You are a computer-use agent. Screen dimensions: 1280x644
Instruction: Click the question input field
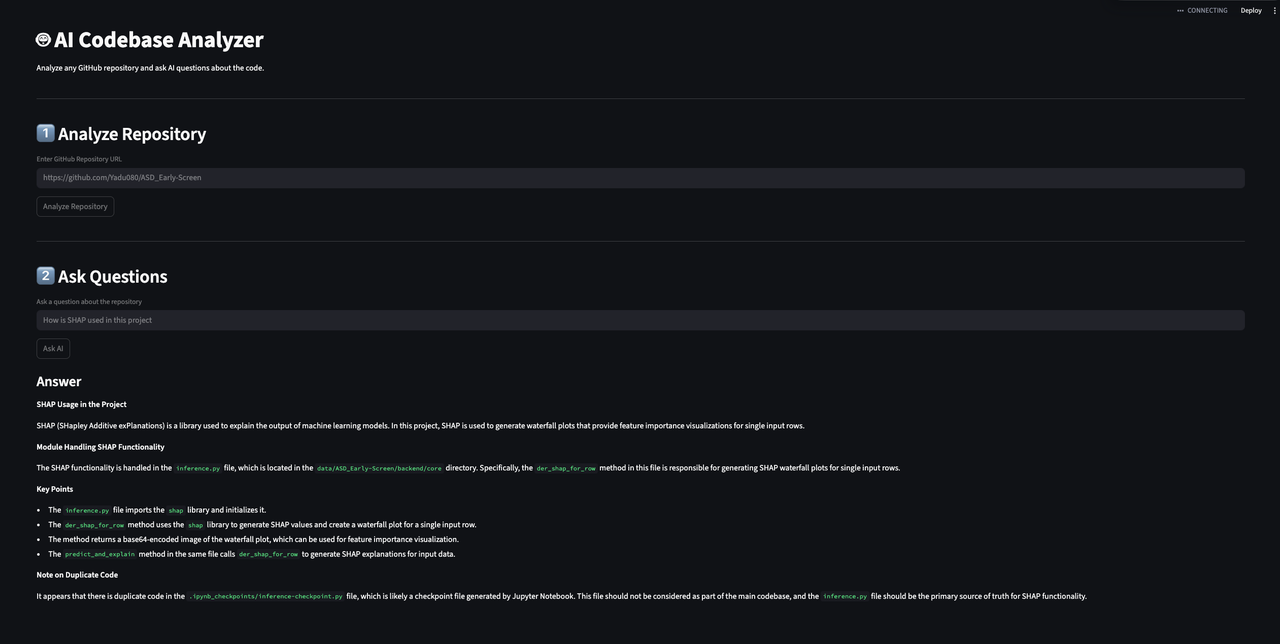[640, 320]
